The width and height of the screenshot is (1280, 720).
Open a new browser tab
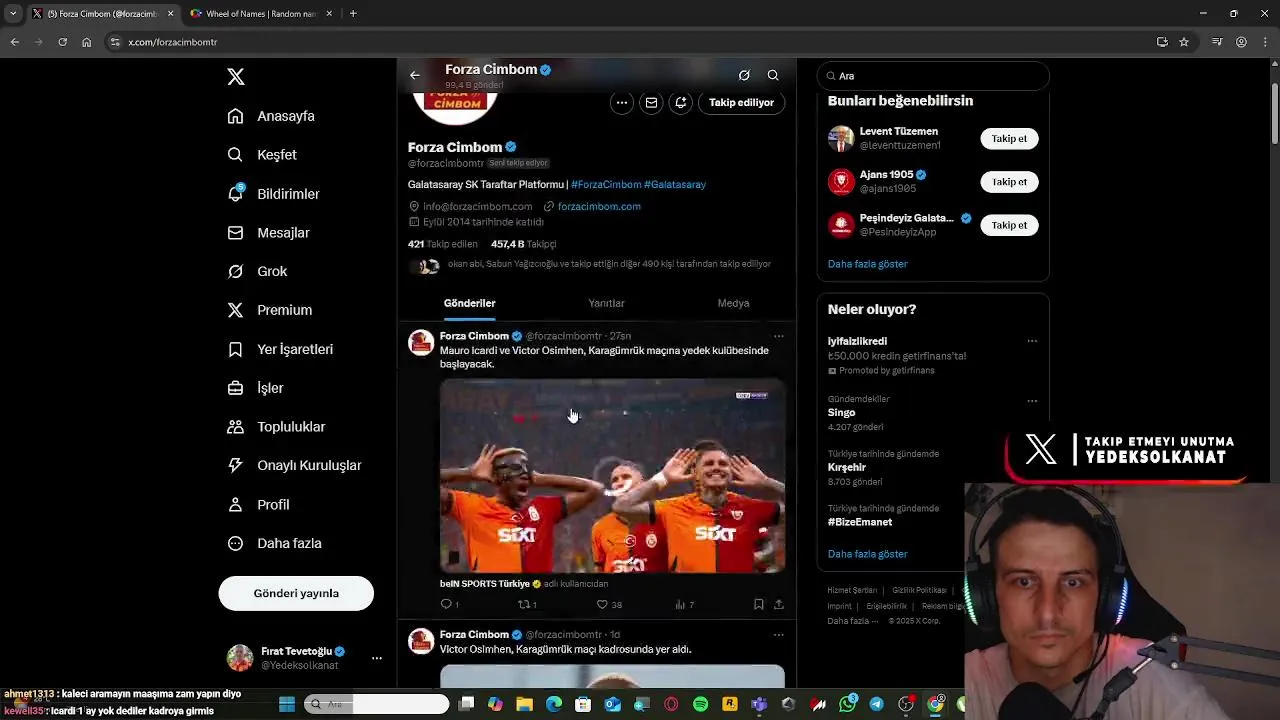(353, 14)
